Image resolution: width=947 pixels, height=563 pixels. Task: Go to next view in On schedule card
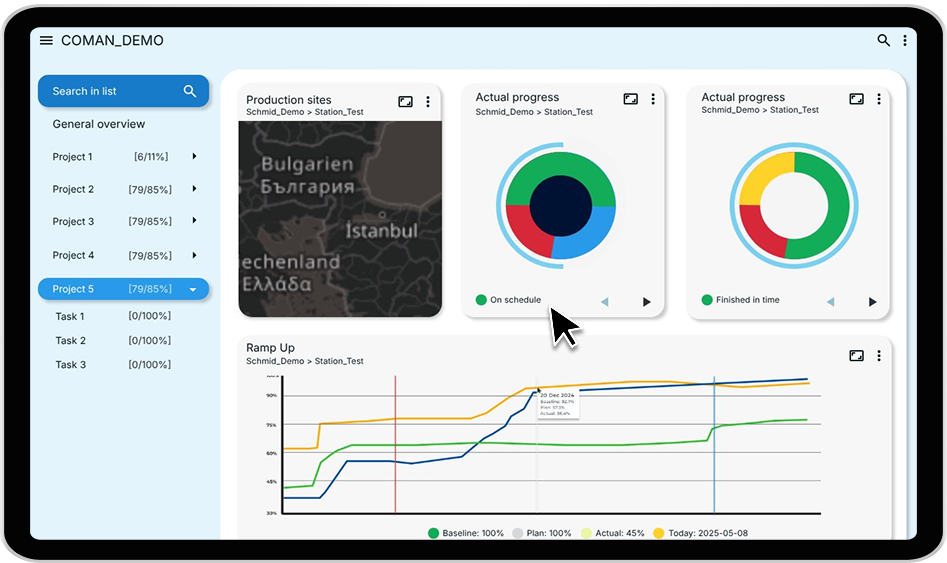(x=646, y=301)
